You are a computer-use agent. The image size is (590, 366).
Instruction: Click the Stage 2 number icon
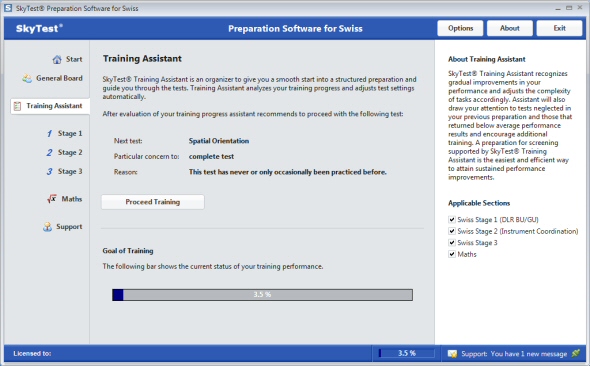coord(49,152)
